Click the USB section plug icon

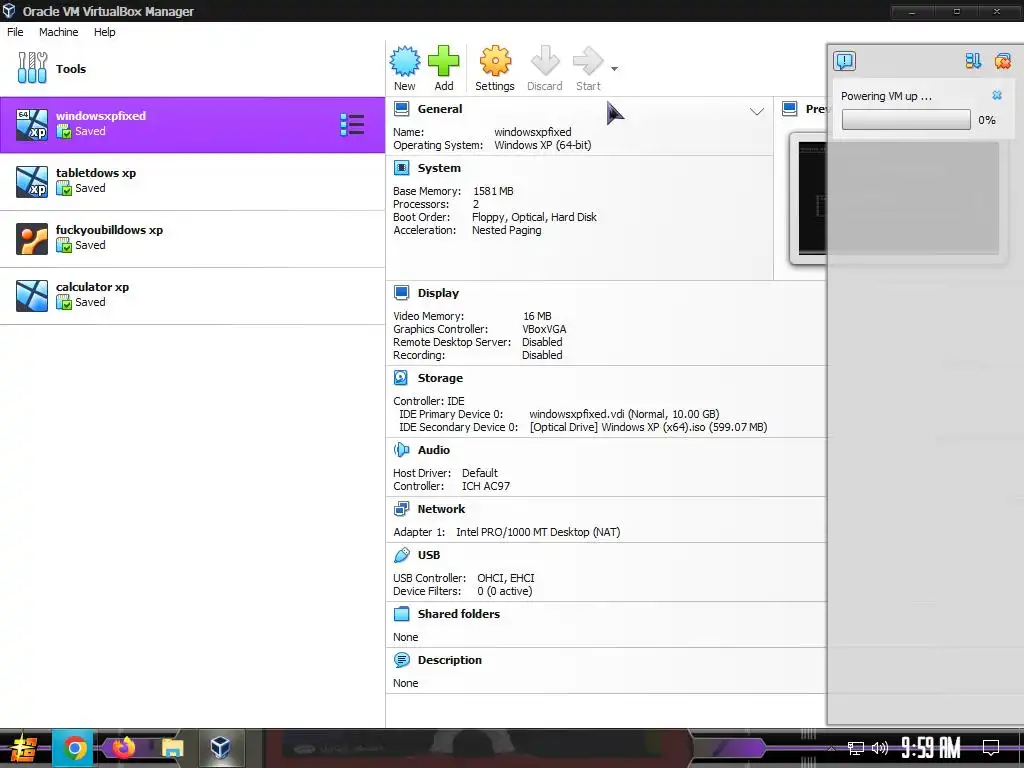coord(402,555)
